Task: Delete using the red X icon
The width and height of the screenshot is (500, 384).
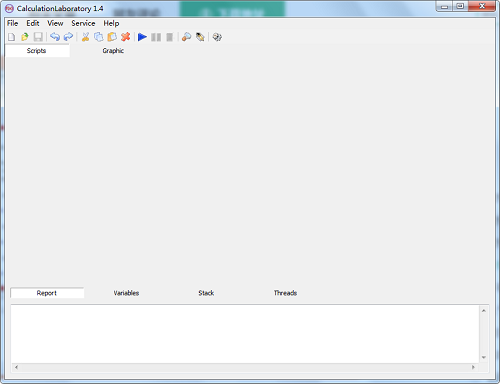Action: click(x=125, y=37)
